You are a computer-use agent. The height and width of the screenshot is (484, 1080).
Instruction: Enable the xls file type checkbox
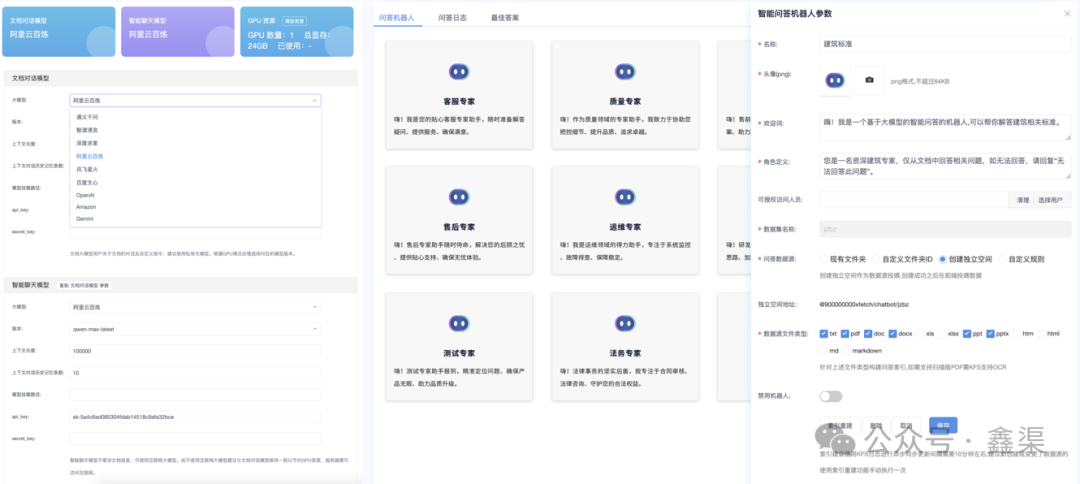point(921,333)
